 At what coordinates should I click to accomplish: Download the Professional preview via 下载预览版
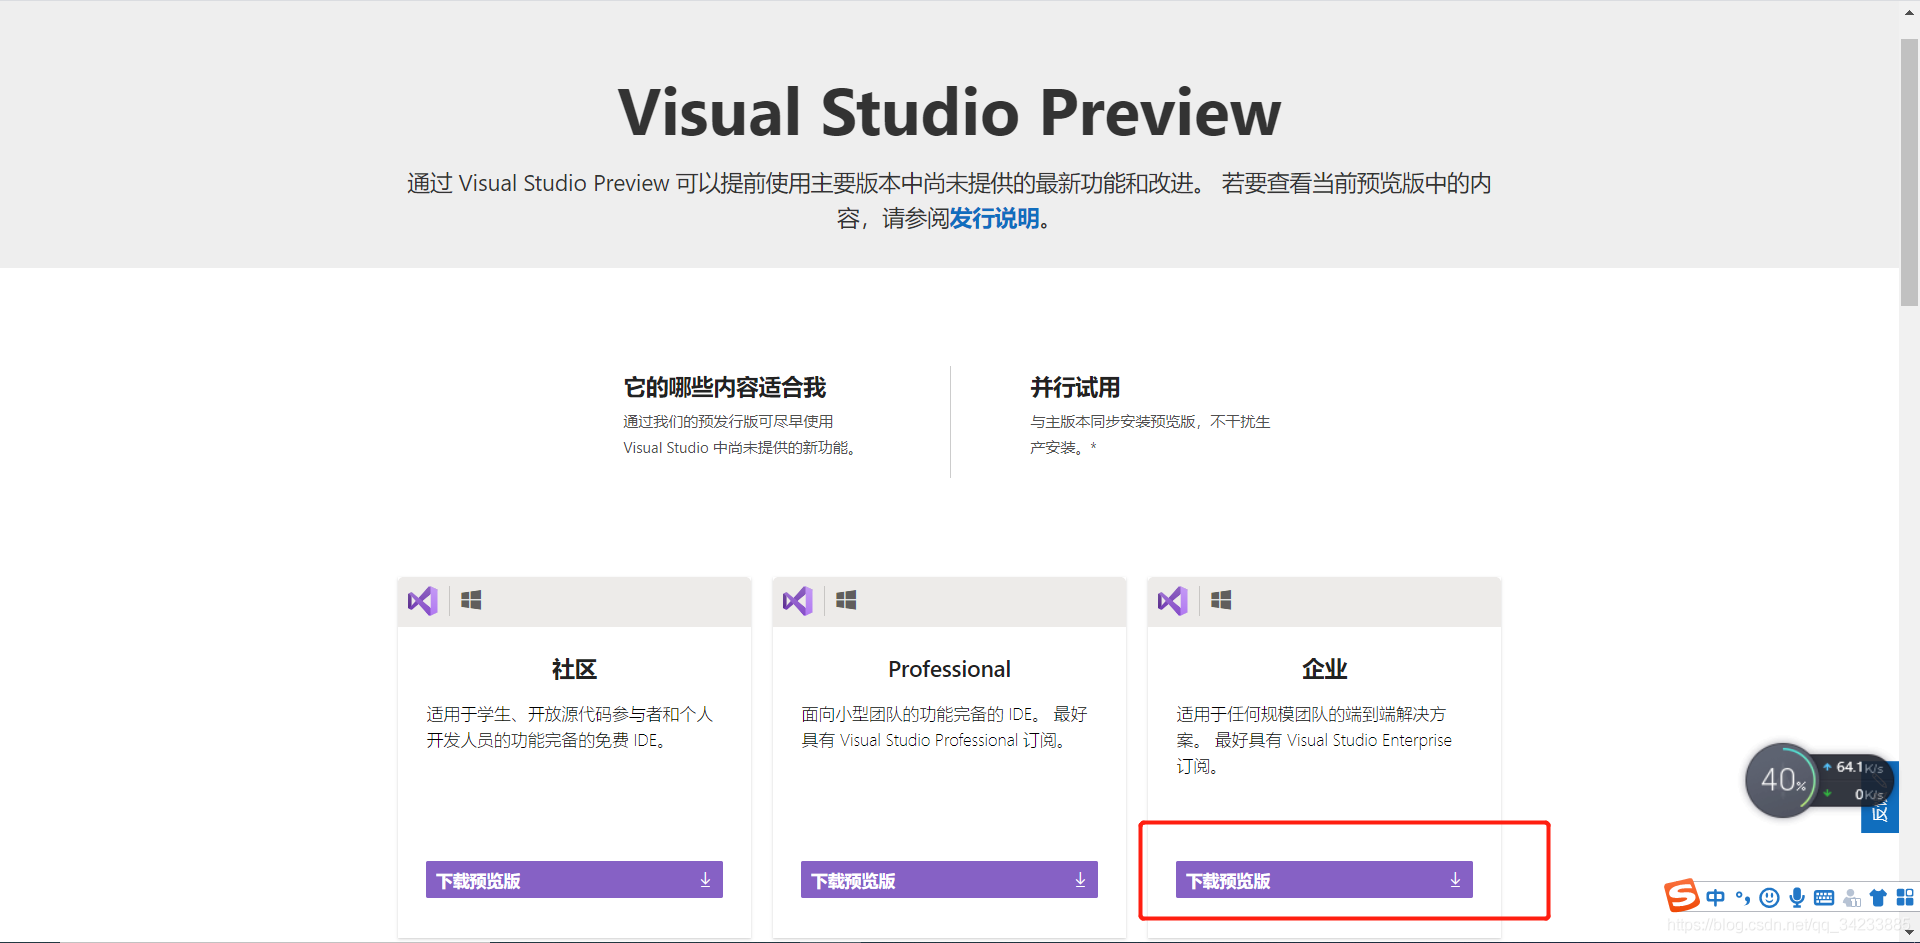pyautogui.click(x=949, y=880)
